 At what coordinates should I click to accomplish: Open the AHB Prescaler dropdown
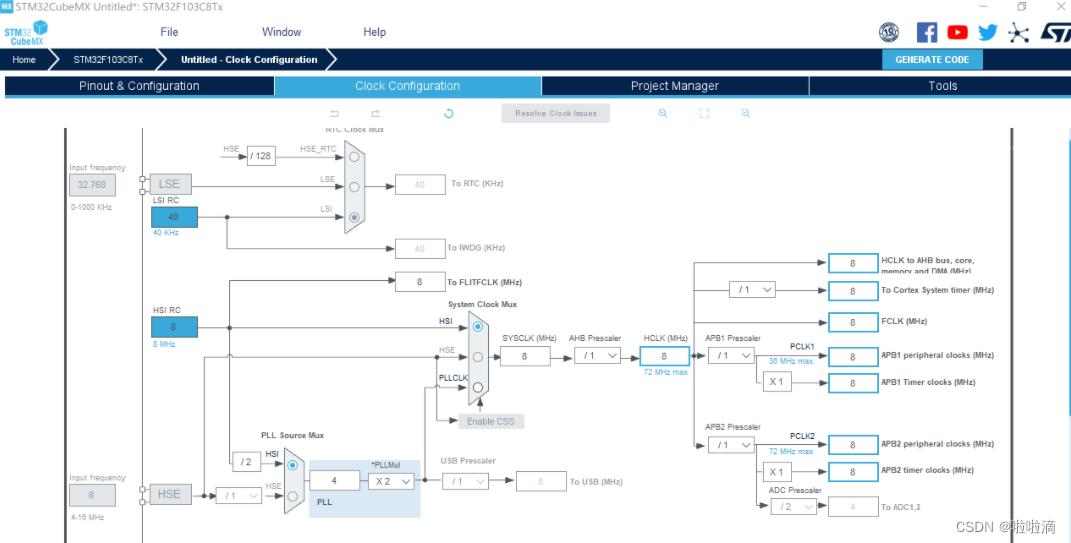(x=597, y=356)
